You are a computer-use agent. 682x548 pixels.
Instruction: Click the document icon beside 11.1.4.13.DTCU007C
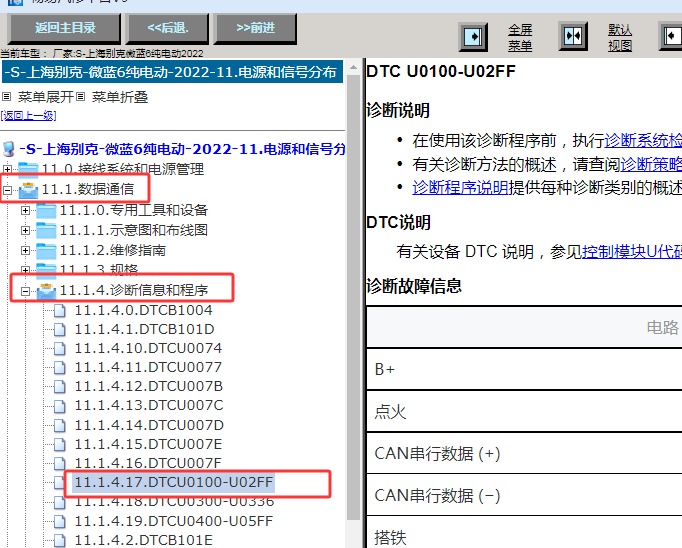[60, 406]
